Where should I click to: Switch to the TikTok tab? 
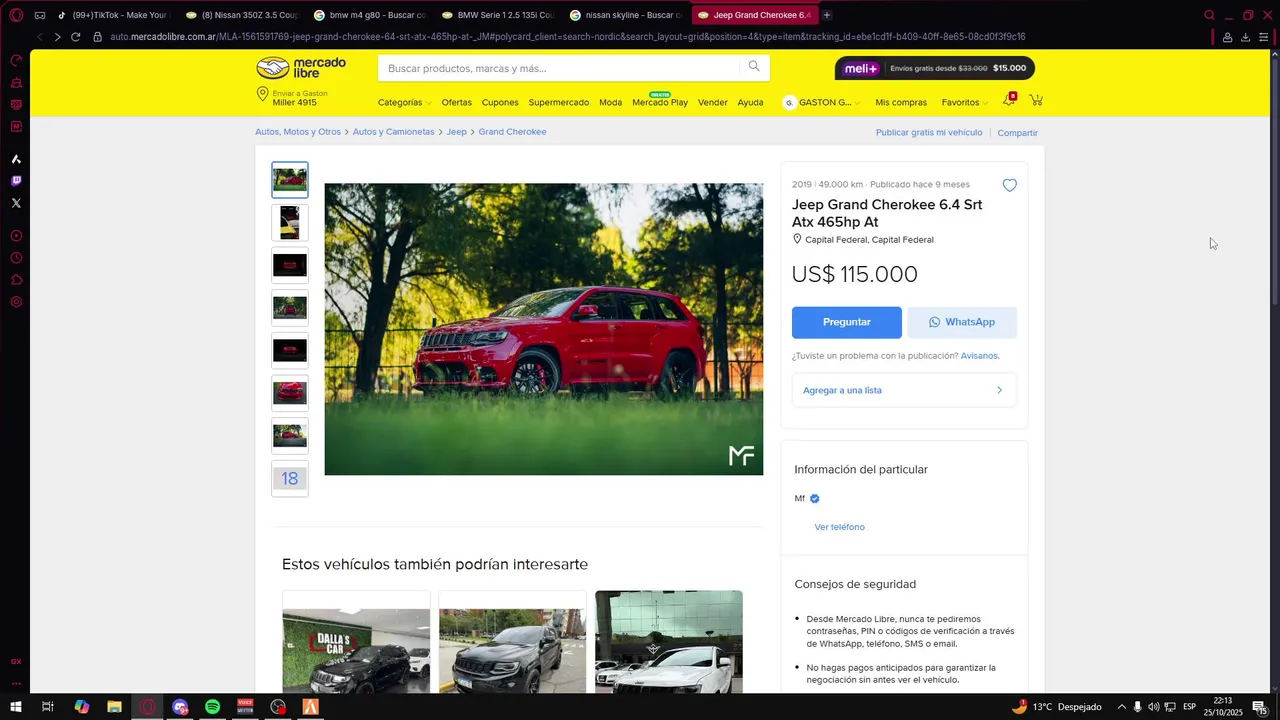point(113,15)
